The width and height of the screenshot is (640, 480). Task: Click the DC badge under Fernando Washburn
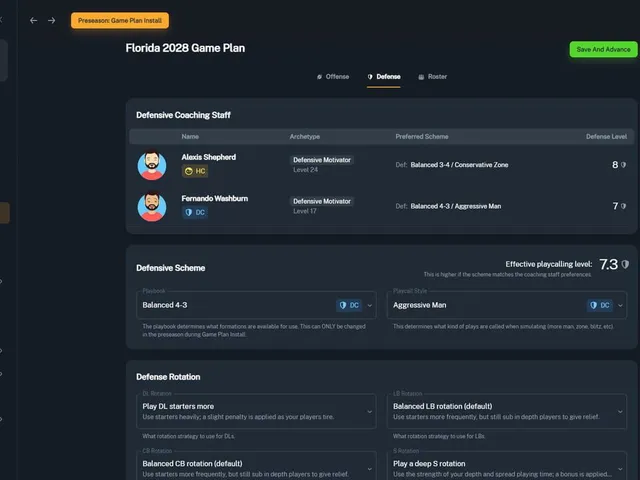[195, 212]
